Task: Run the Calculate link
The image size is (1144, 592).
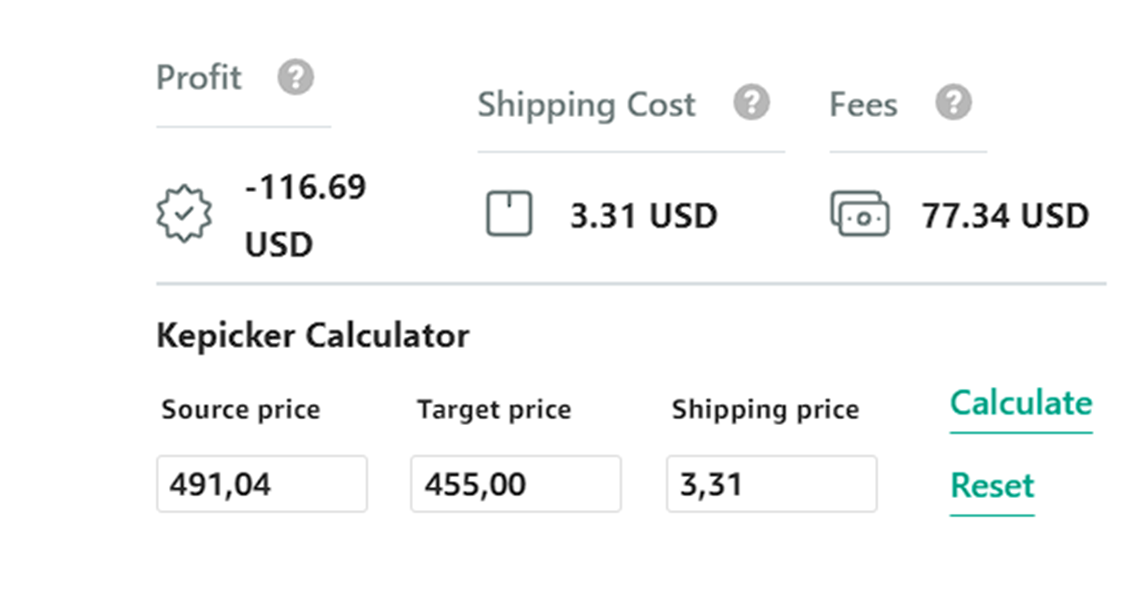Action: click(x=1021, y=404)
